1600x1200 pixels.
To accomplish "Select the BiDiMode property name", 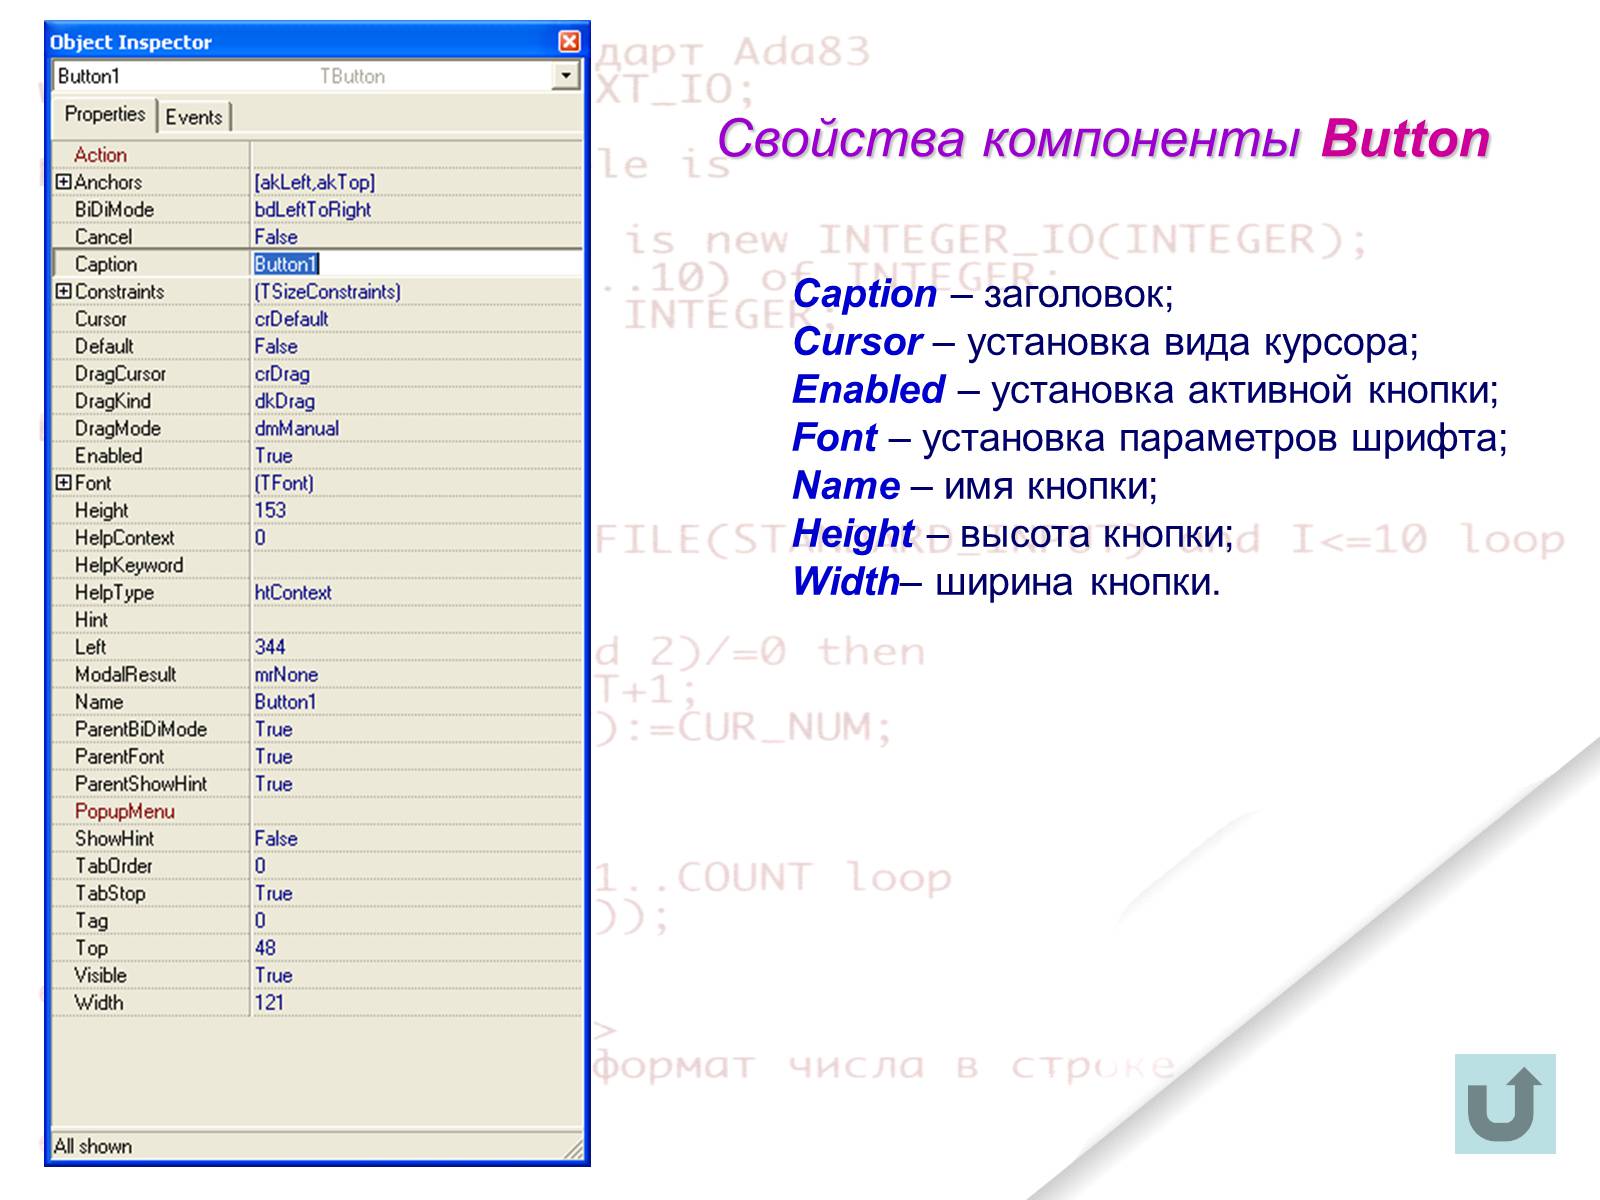I will [114, 209].
